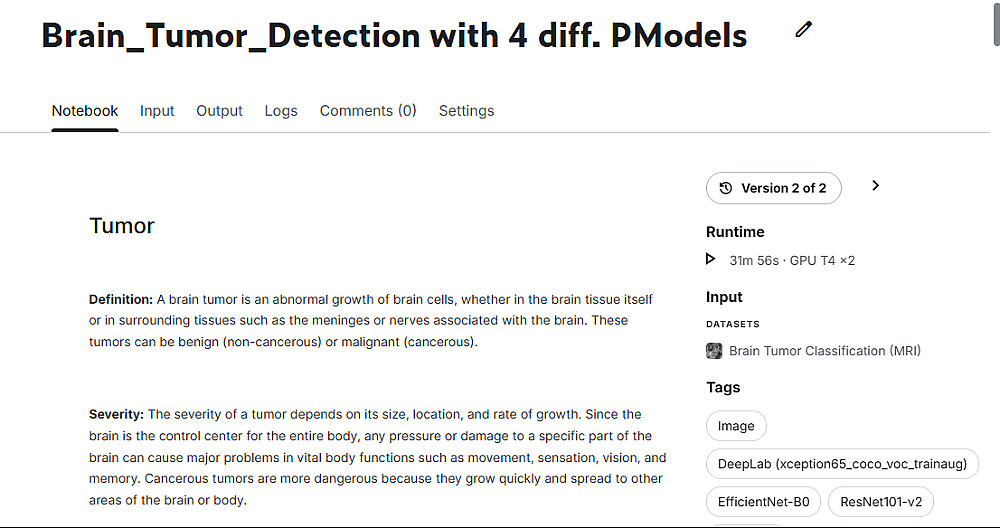Click the EfficientNet-B0 tag
The image size is (1000, 528).
(763, 502)
